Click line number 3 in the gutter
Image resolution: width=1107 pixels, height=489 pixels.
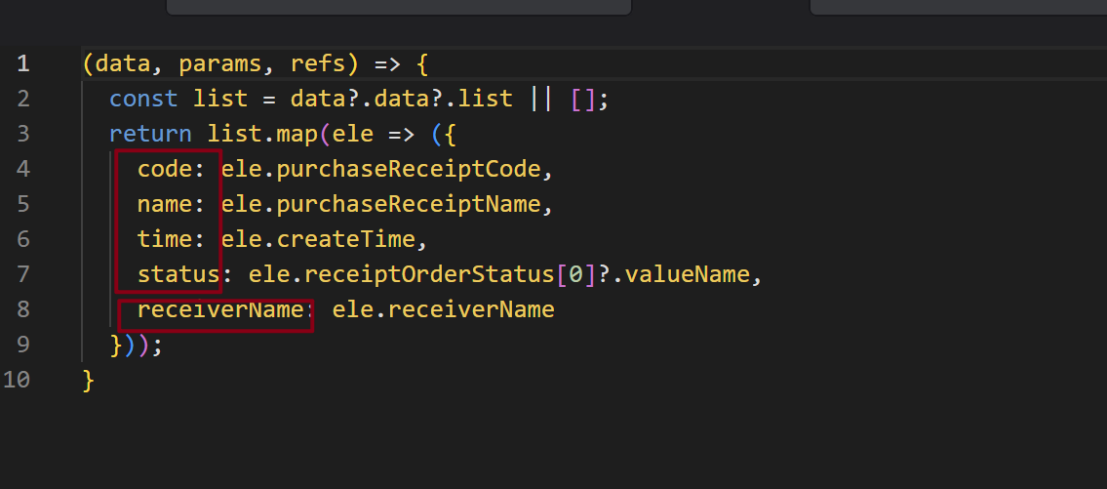pyautogui.click(x=23, y=134)
